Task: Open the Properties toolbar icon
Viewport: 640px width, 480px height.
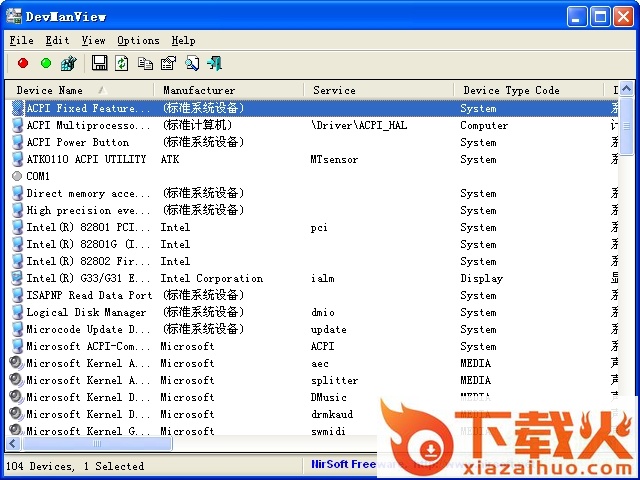Action: pos(168,63)
